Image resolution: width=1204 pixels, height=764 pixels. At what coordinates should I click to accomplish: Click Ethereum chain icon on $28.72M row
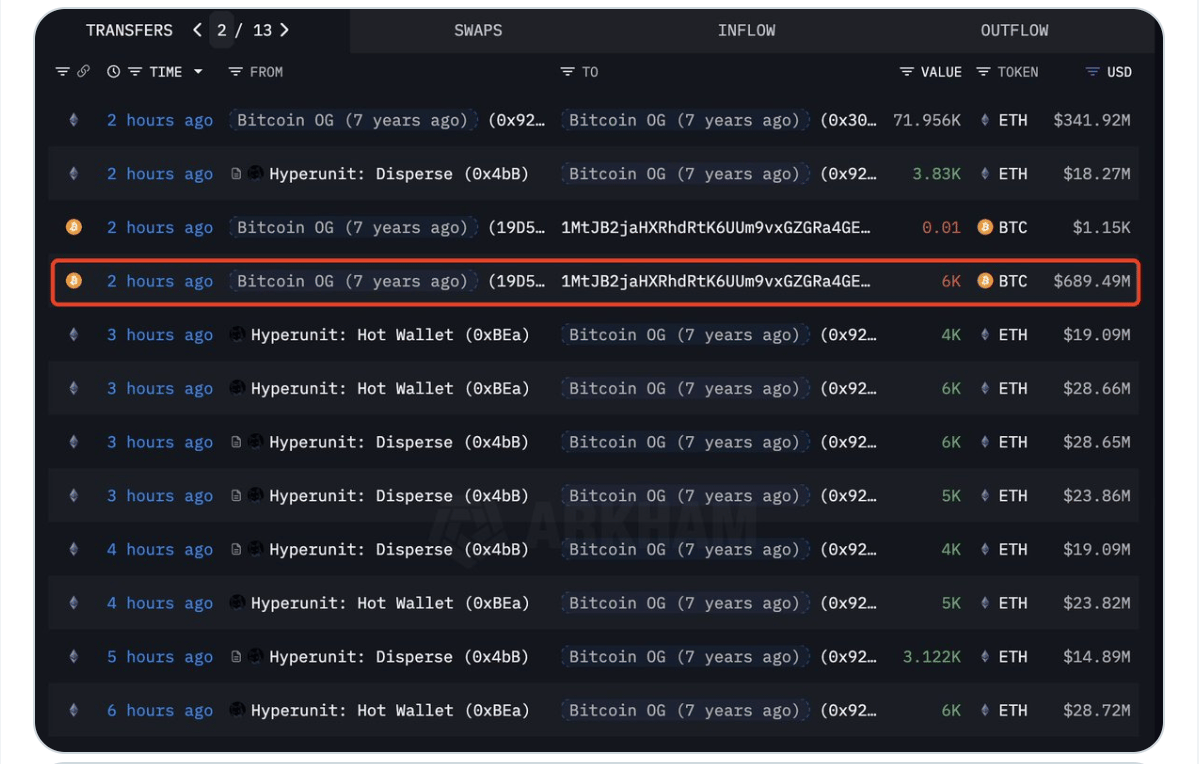tap(73, 711)
